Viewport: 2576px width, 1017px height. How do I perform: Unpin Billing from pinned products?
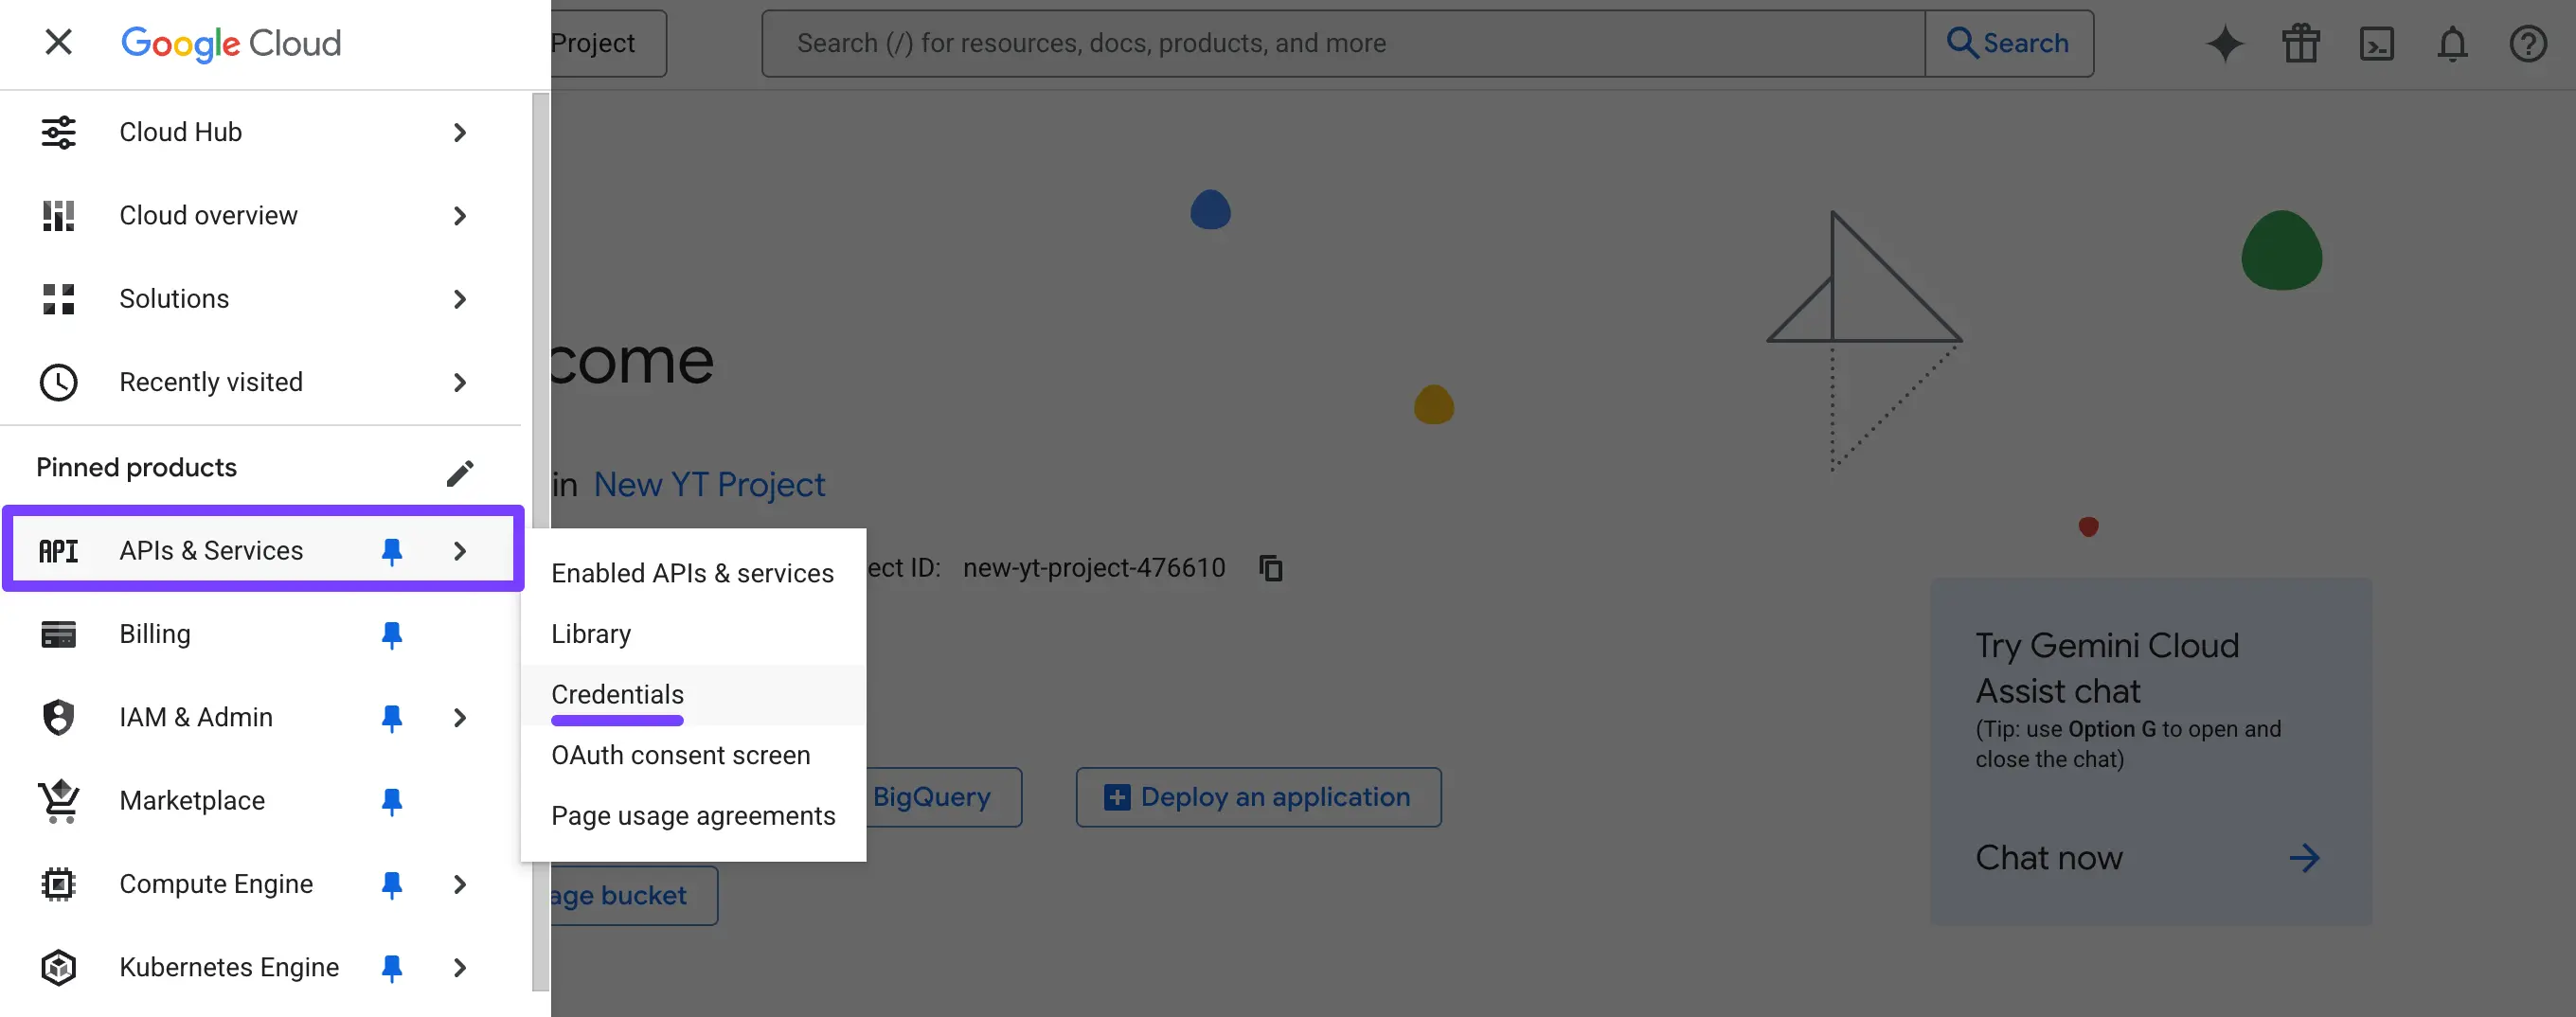click(392, 634)
